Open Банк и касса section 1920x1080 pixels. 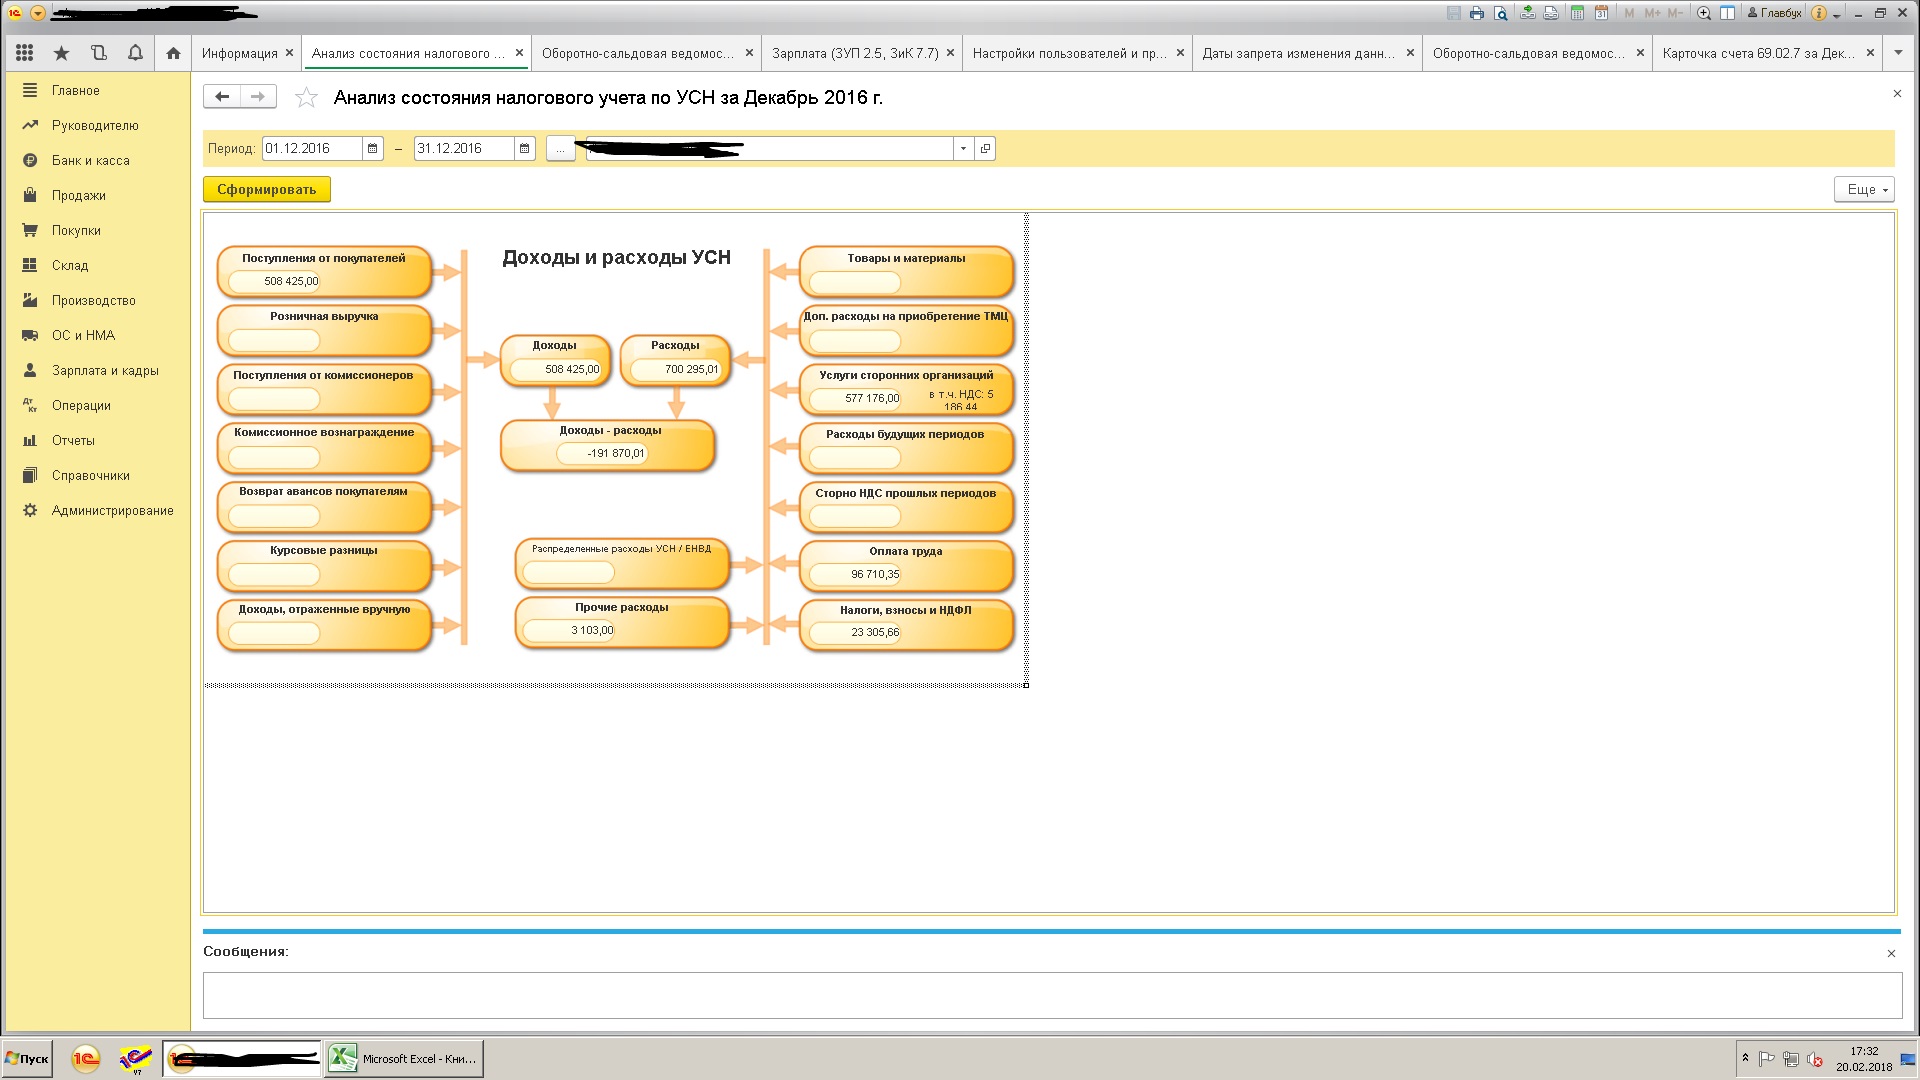tap(90, 160)
